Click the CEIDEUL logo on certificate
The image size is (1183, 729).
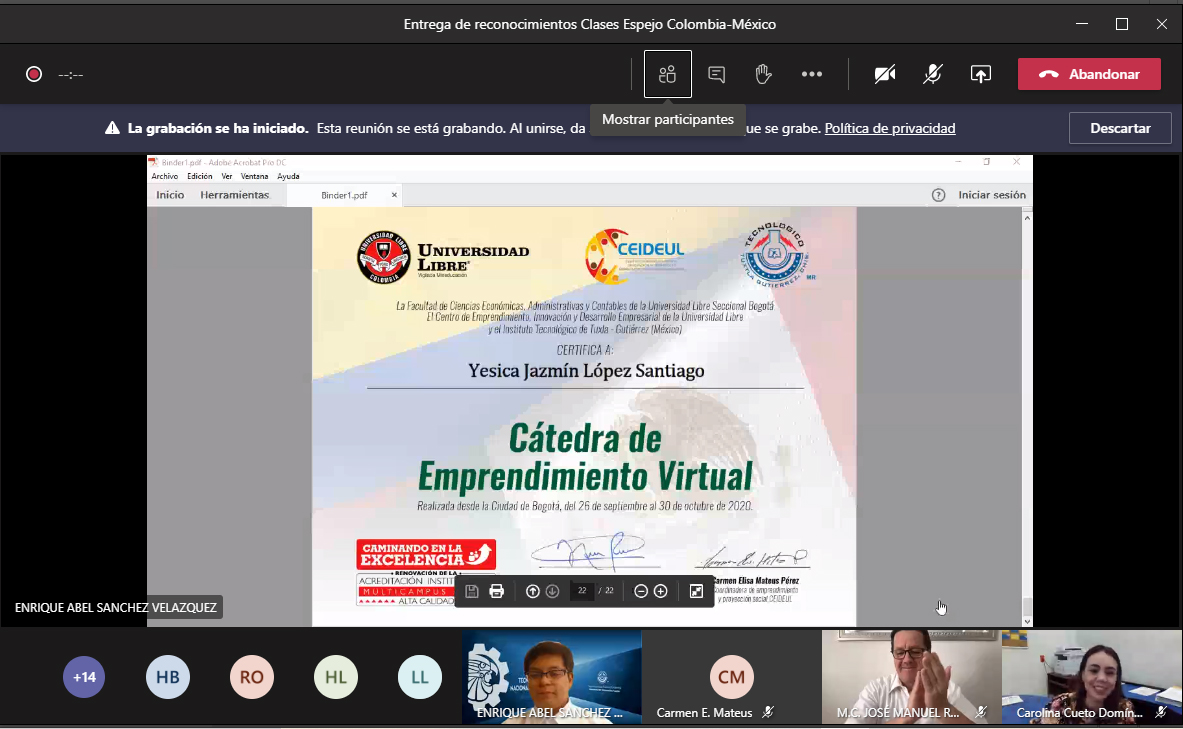635,257
